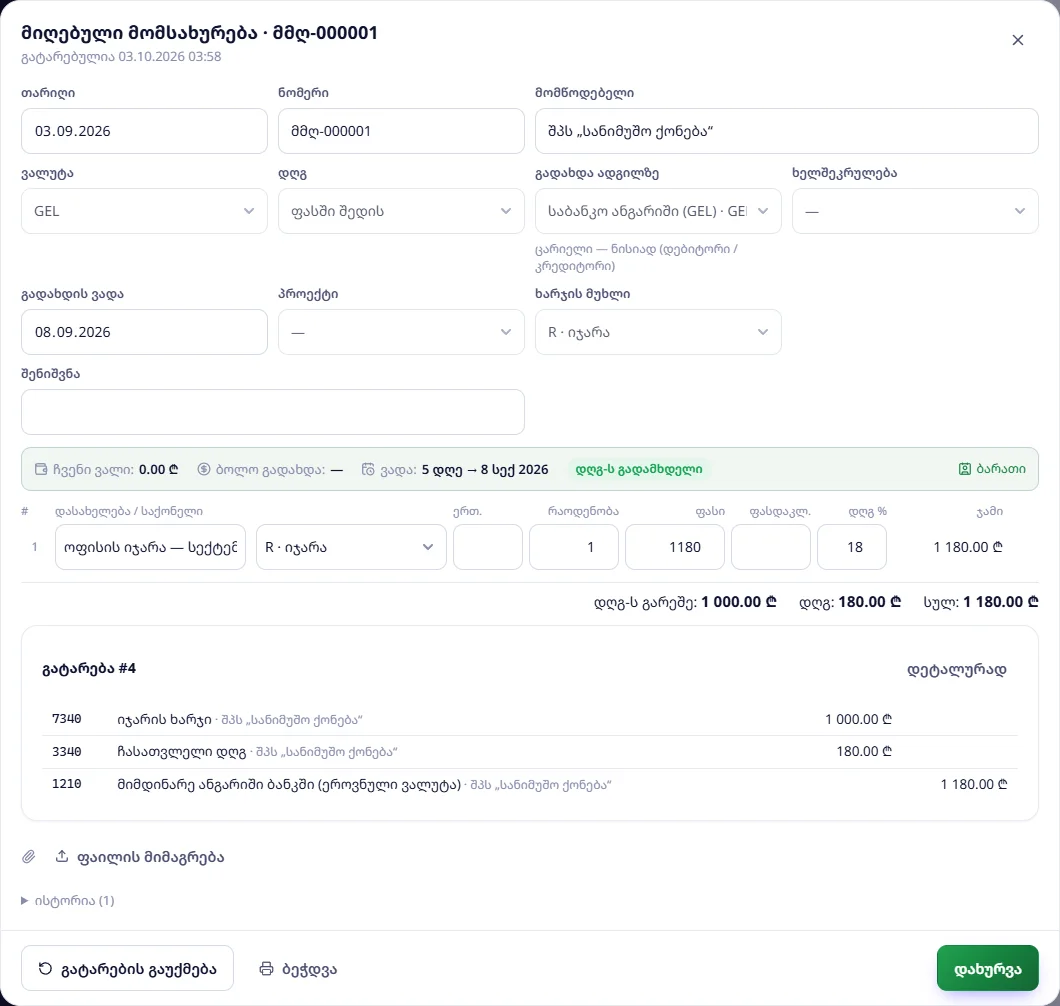Click the calendar icon beside ვადა

[368, 469]
